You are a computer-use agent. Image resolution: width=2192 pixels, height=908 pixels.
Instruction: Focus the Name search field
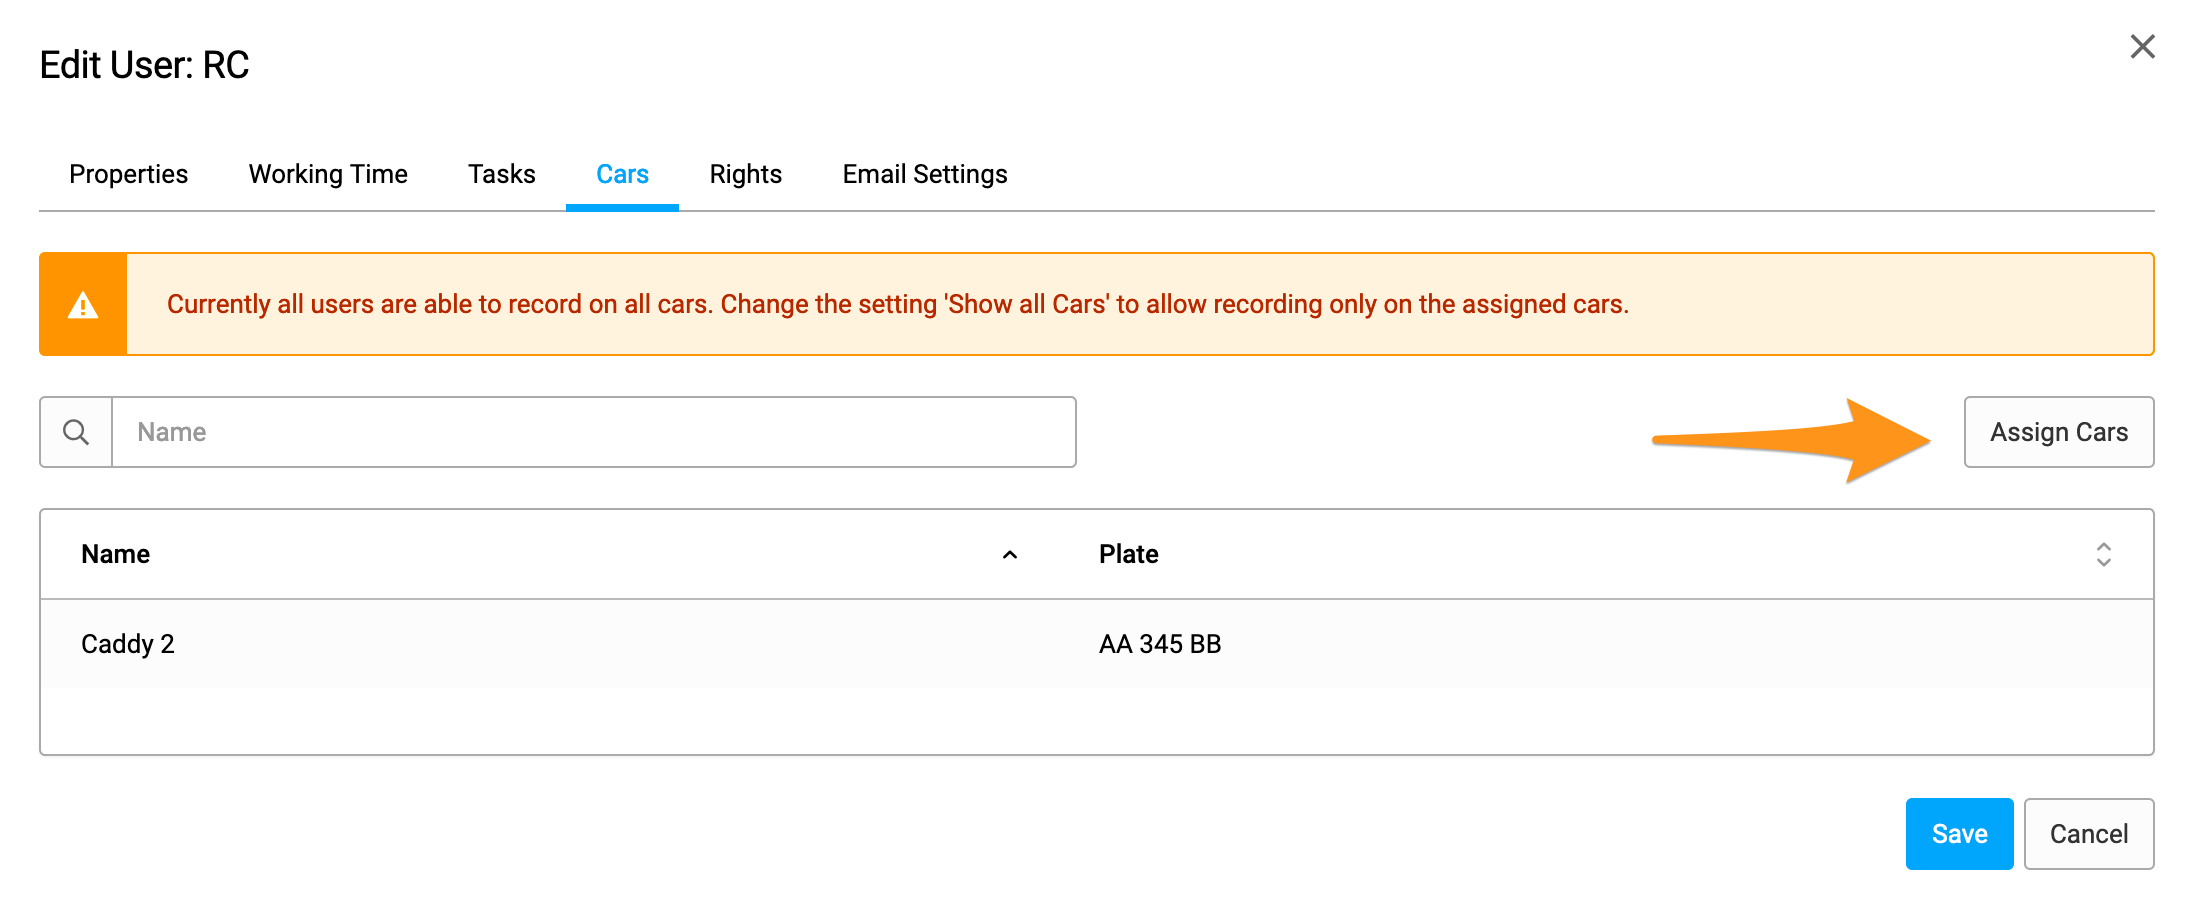tap(594, 432)
